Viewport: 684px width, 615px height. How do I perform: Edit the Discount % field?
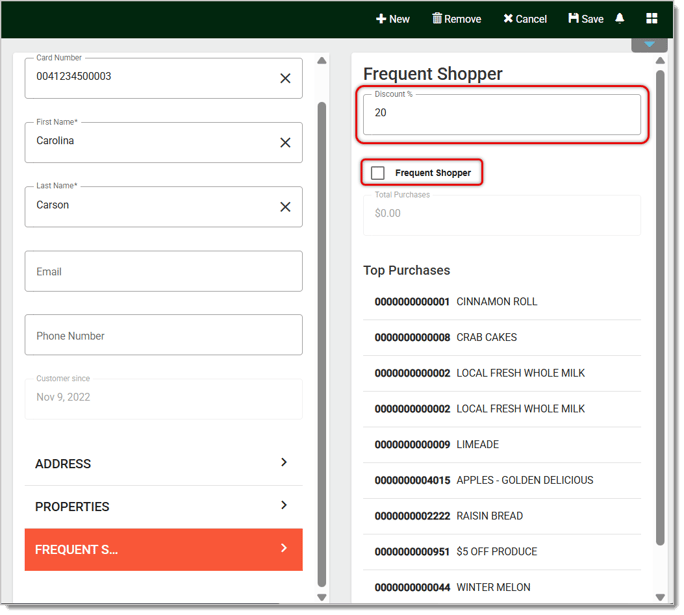coord(502,114)
